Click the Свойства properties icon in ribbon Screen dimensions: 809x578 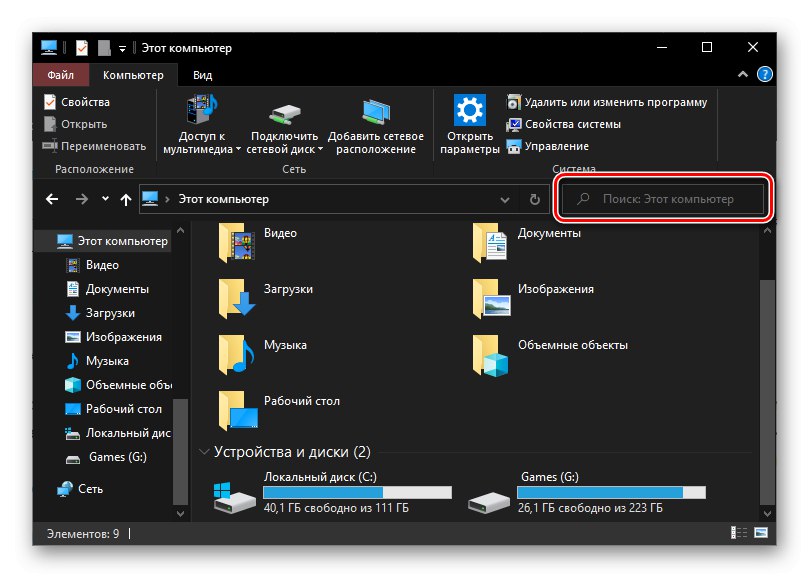50,102
